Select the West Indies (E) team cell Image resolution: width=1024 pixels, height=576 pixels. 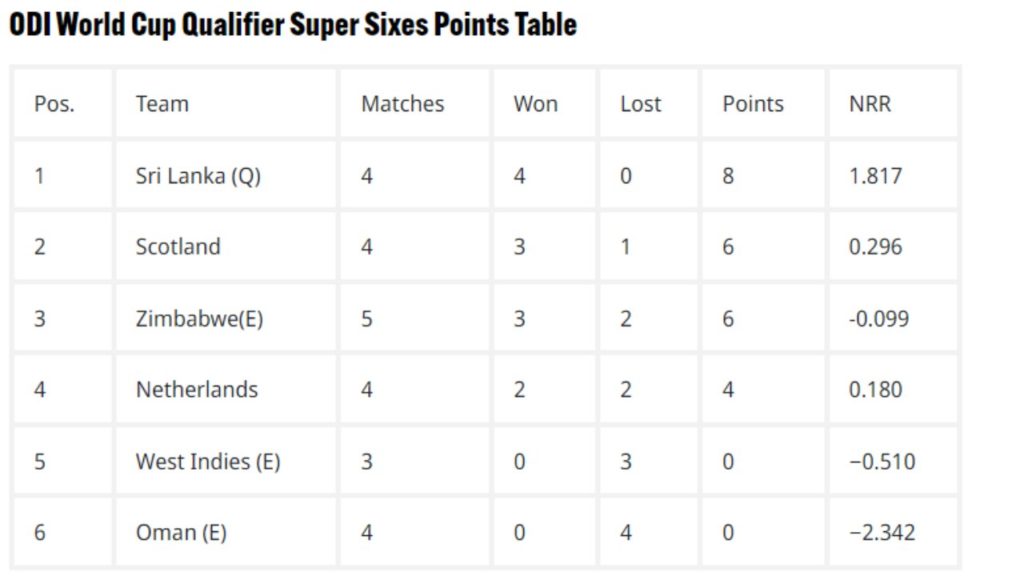tap(208, 462)
